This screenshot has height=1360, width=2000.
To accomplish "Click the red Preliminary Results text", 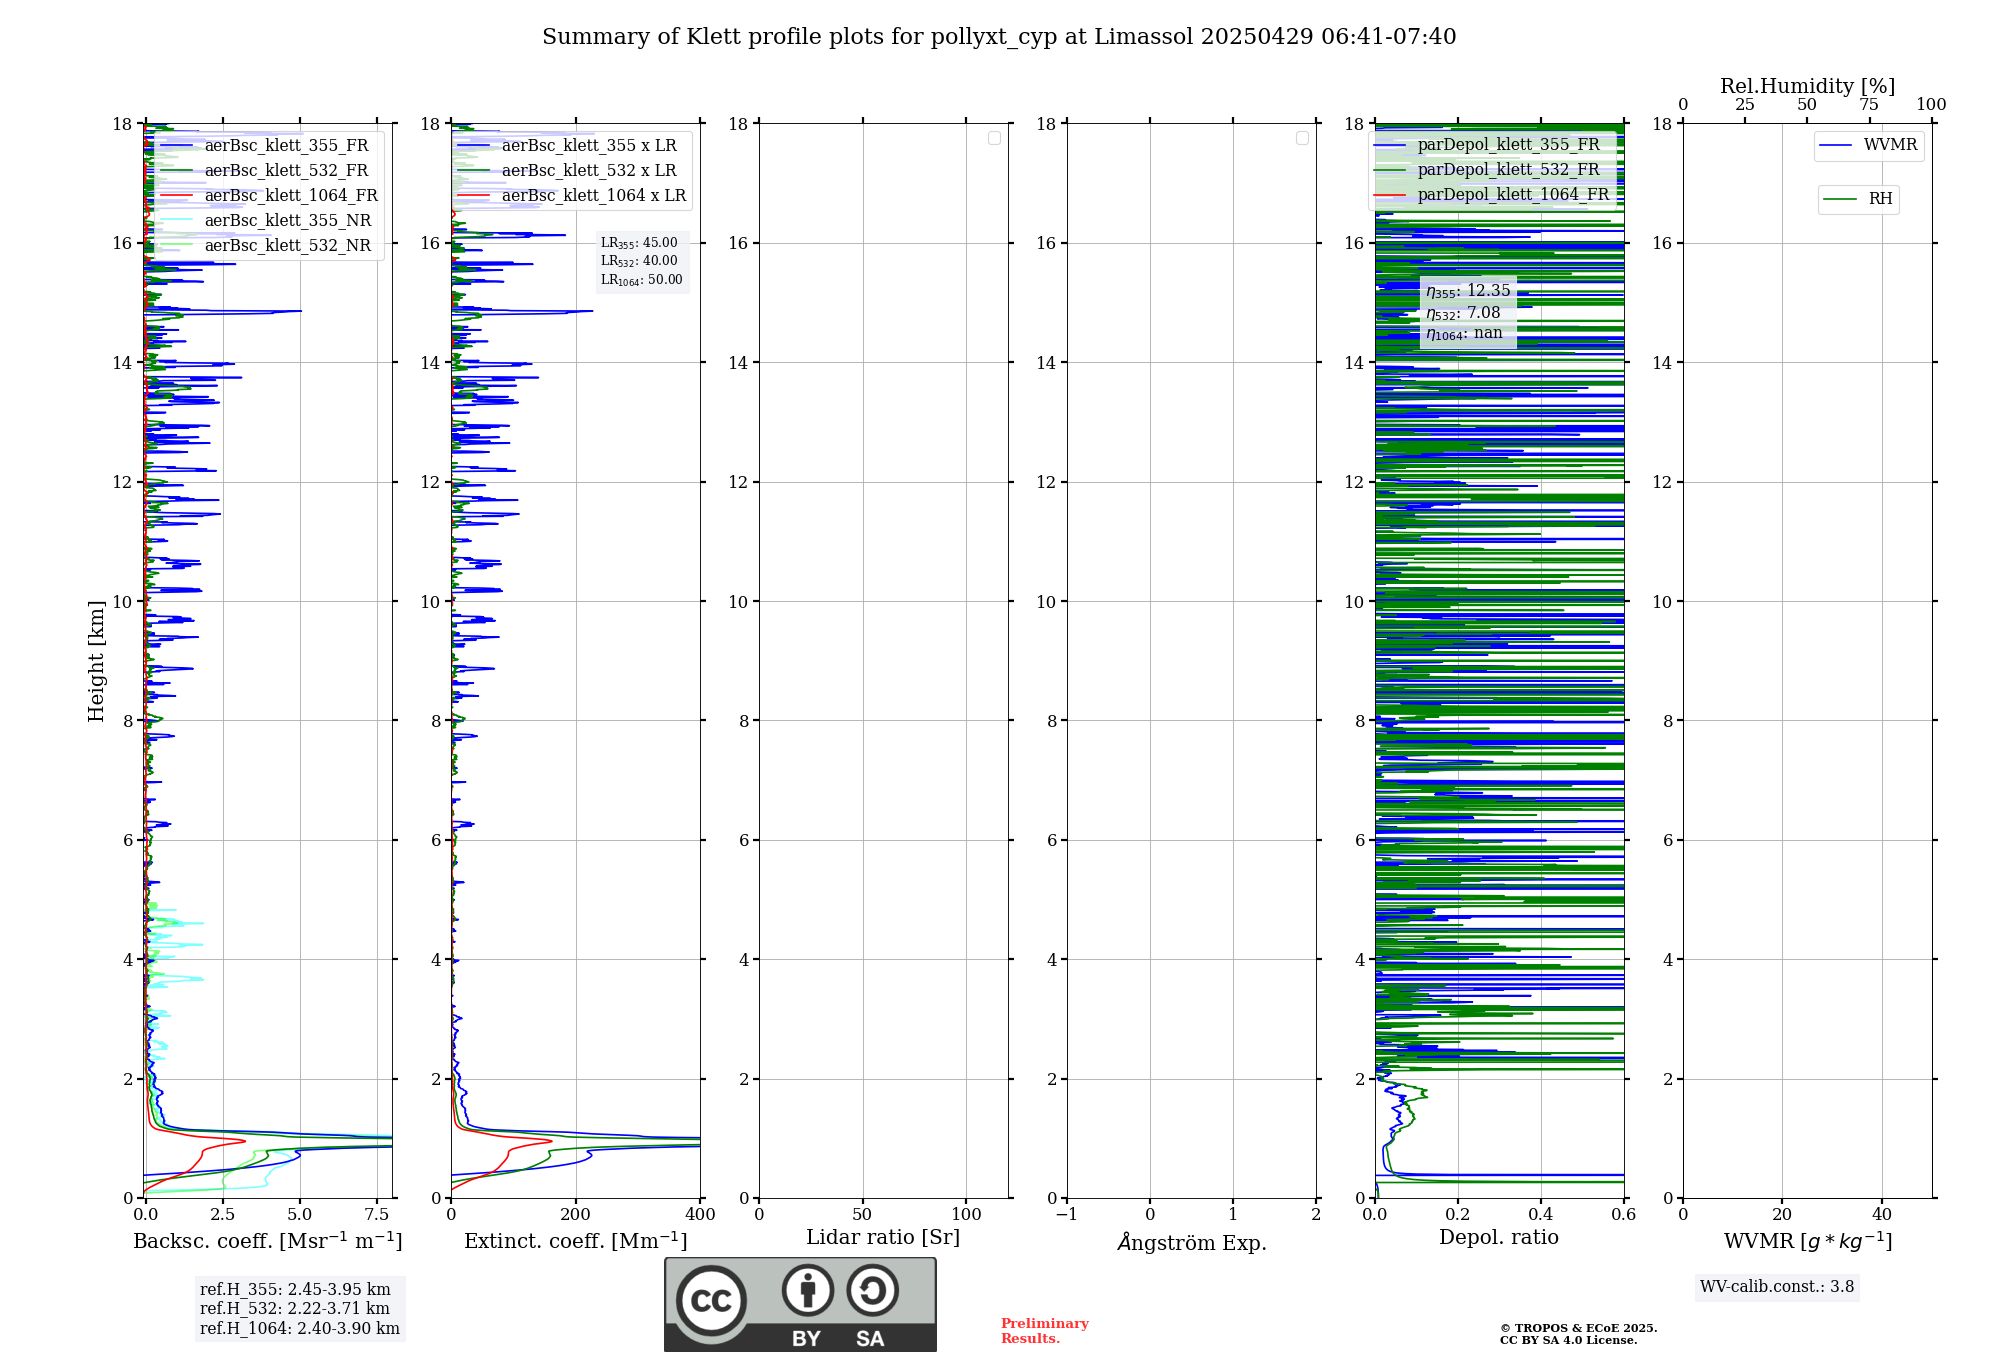I will click(x=1045, y=1331).
